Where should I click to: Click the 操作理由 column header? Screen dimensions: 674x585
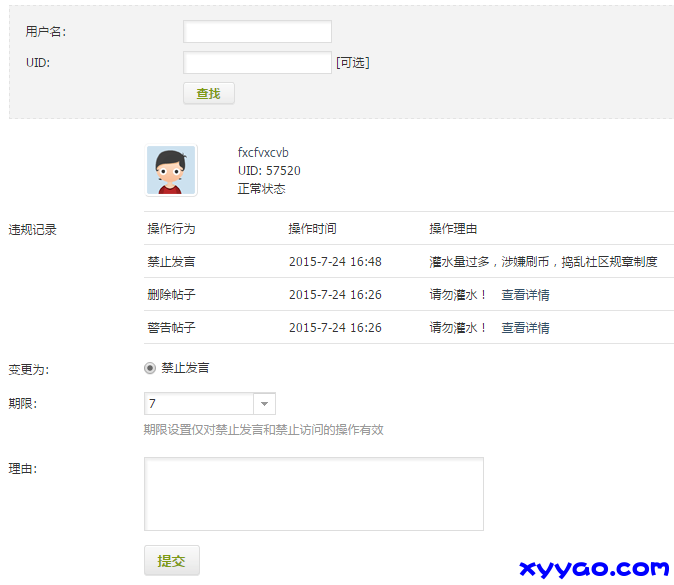[x=453, y=229]
